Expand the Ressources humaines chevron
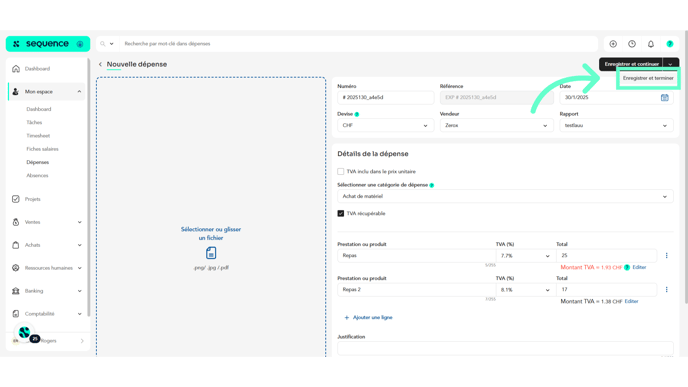The height and width of the screenshot is (387, 688). (x=79, y=268)
